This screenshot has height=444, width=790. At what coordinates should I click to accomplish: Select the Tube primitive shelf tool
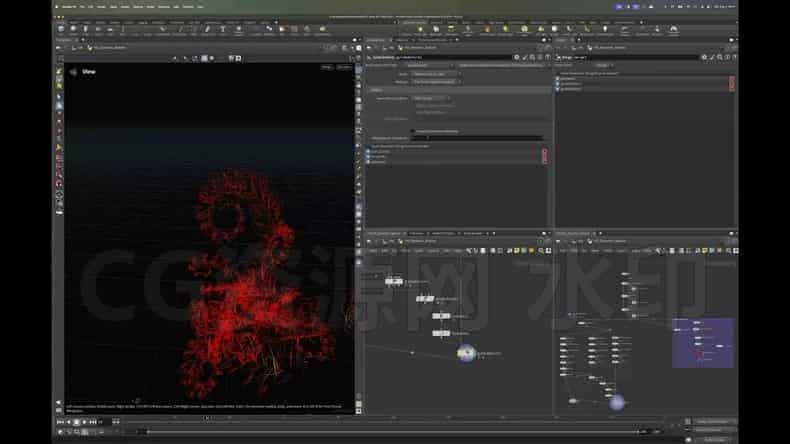[x=85, y=30]
